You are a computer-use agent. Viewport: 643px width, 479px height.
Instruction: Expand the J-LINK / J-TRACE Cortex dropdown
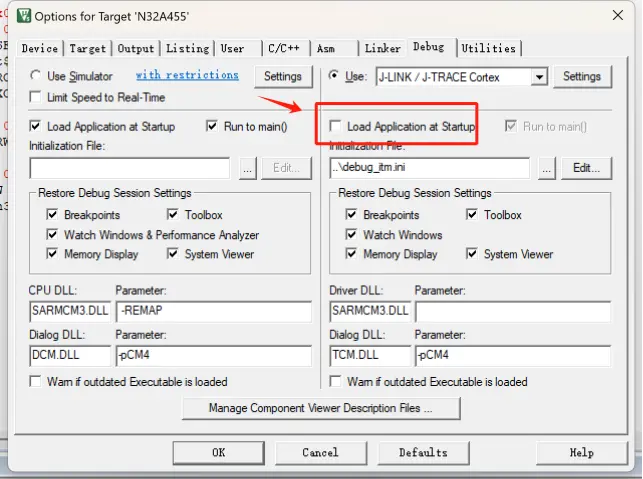click(x=539, y=77)
